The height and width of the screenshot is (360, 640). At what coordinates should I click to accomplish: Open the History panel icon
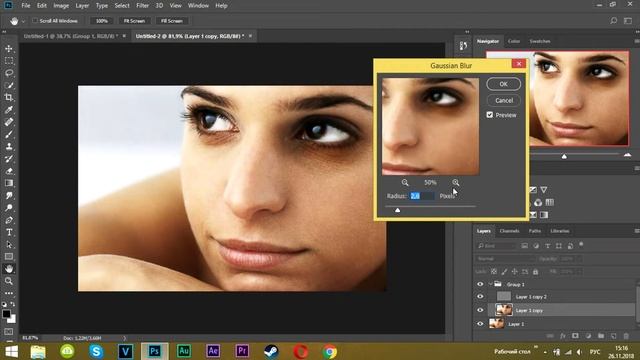pyautogui.click(x=463, y=46)
